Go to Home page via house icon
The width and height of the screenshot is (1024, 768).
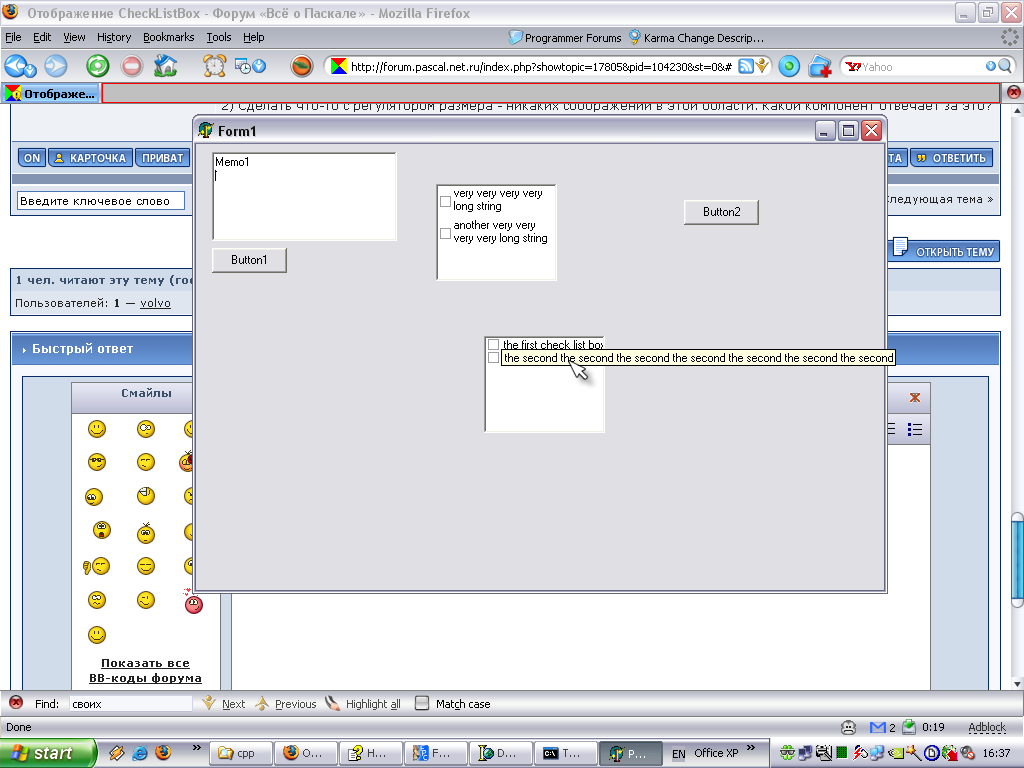click(166, 67)
